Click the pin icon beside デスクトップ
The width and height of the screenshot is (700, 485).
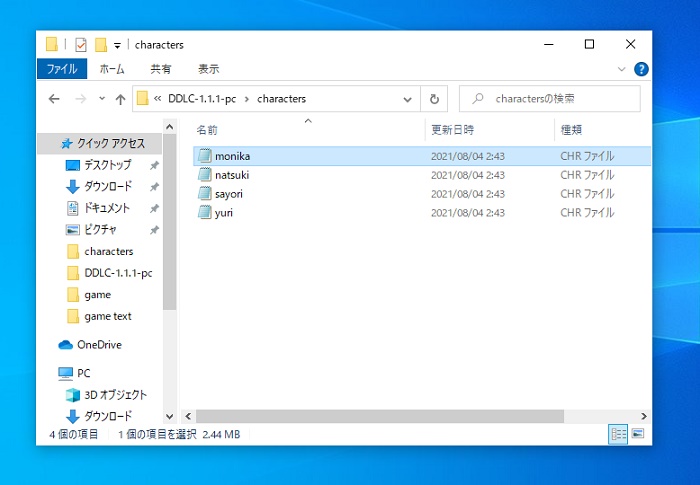(x=154, y=165)
